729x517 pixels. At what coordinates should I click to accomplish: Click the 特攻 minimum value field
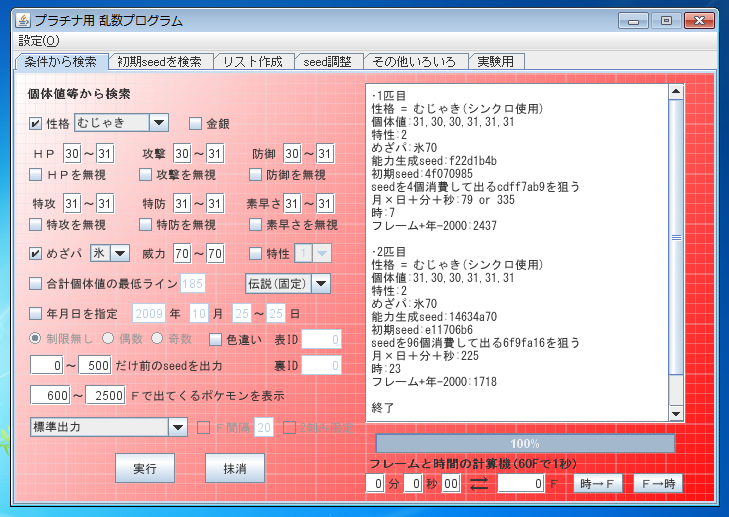point(72,203)
